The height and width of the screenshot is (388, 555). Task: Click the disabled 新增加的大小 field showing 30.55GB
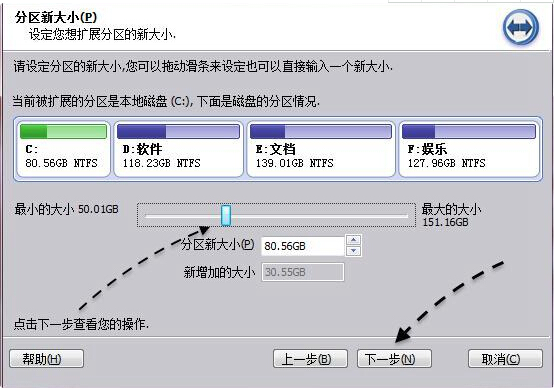coord(303,272)
